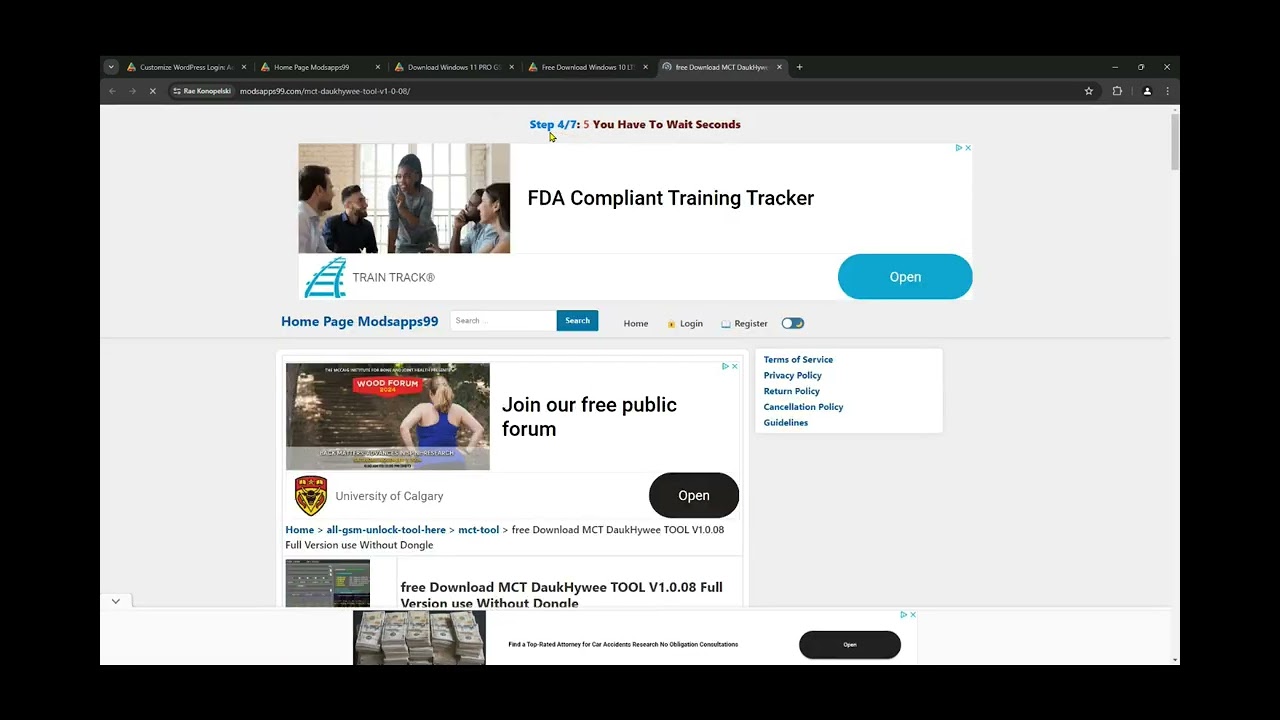Click the money stack ad image

point(419,638)
